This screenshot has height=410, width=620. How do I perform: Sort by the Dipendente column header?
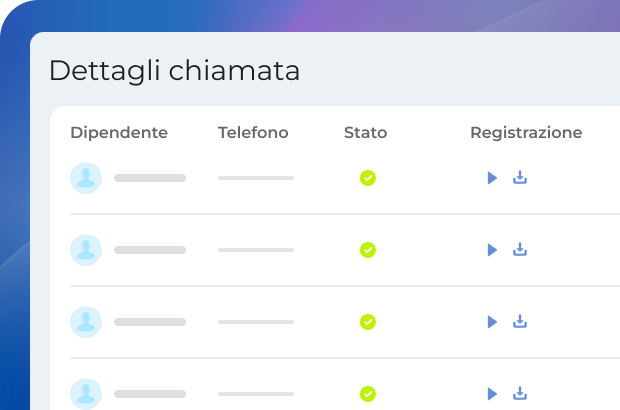pos(119,133)
